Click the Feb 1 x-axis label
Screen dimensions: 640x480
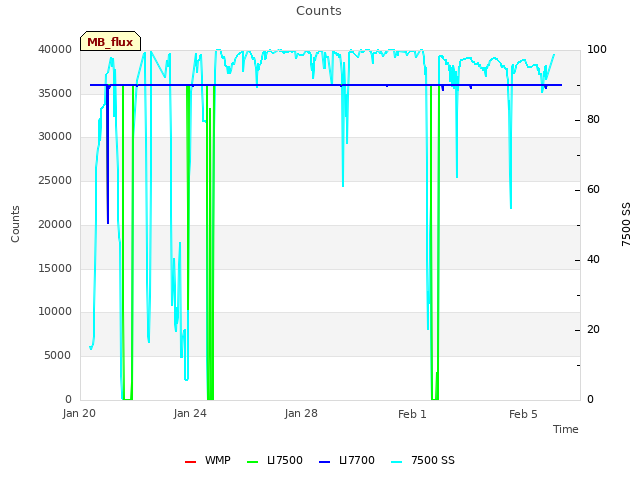(412, 414)
